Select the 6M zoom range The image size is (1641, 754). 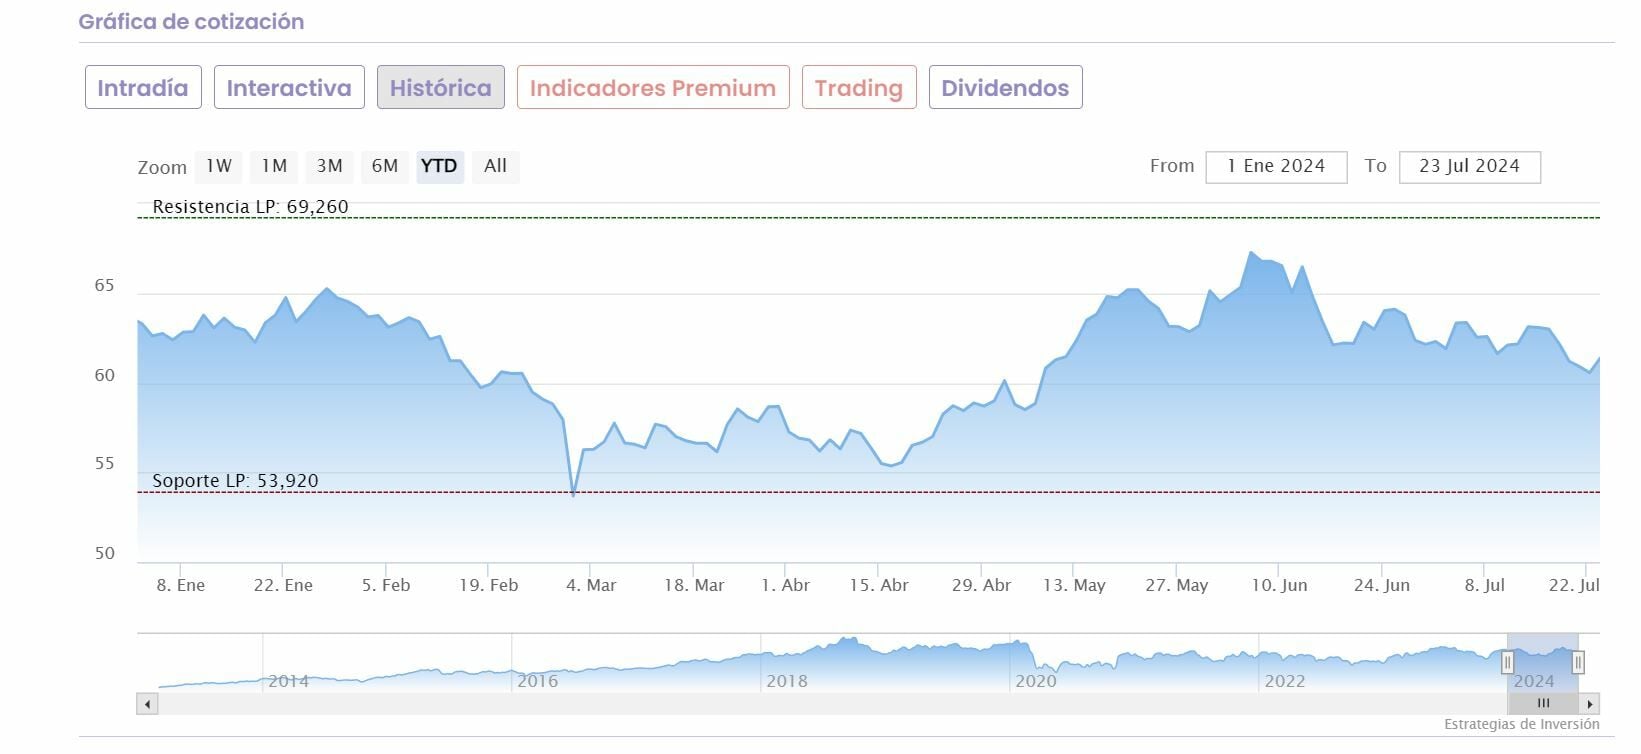coord(385,166)
